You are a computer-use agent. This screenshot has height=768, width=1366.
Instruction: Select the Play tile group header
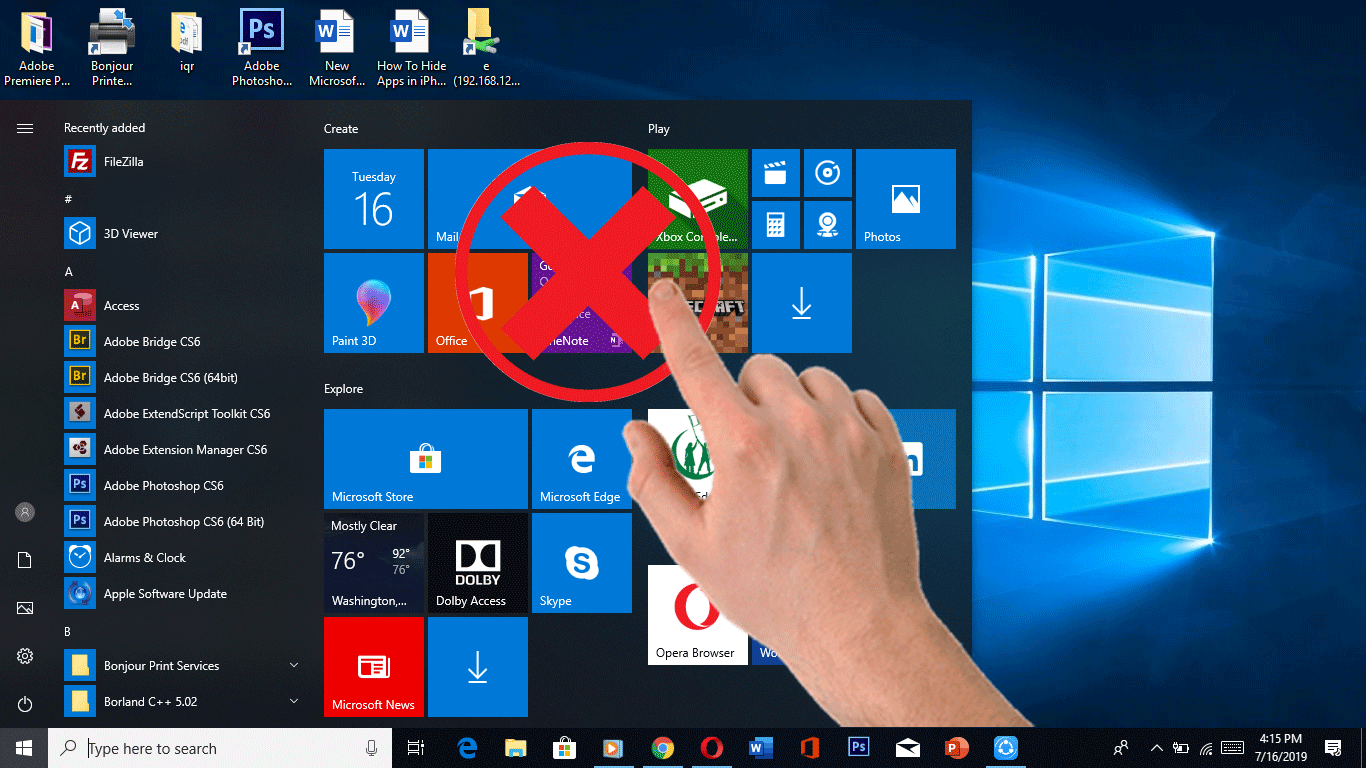[659, 129]
